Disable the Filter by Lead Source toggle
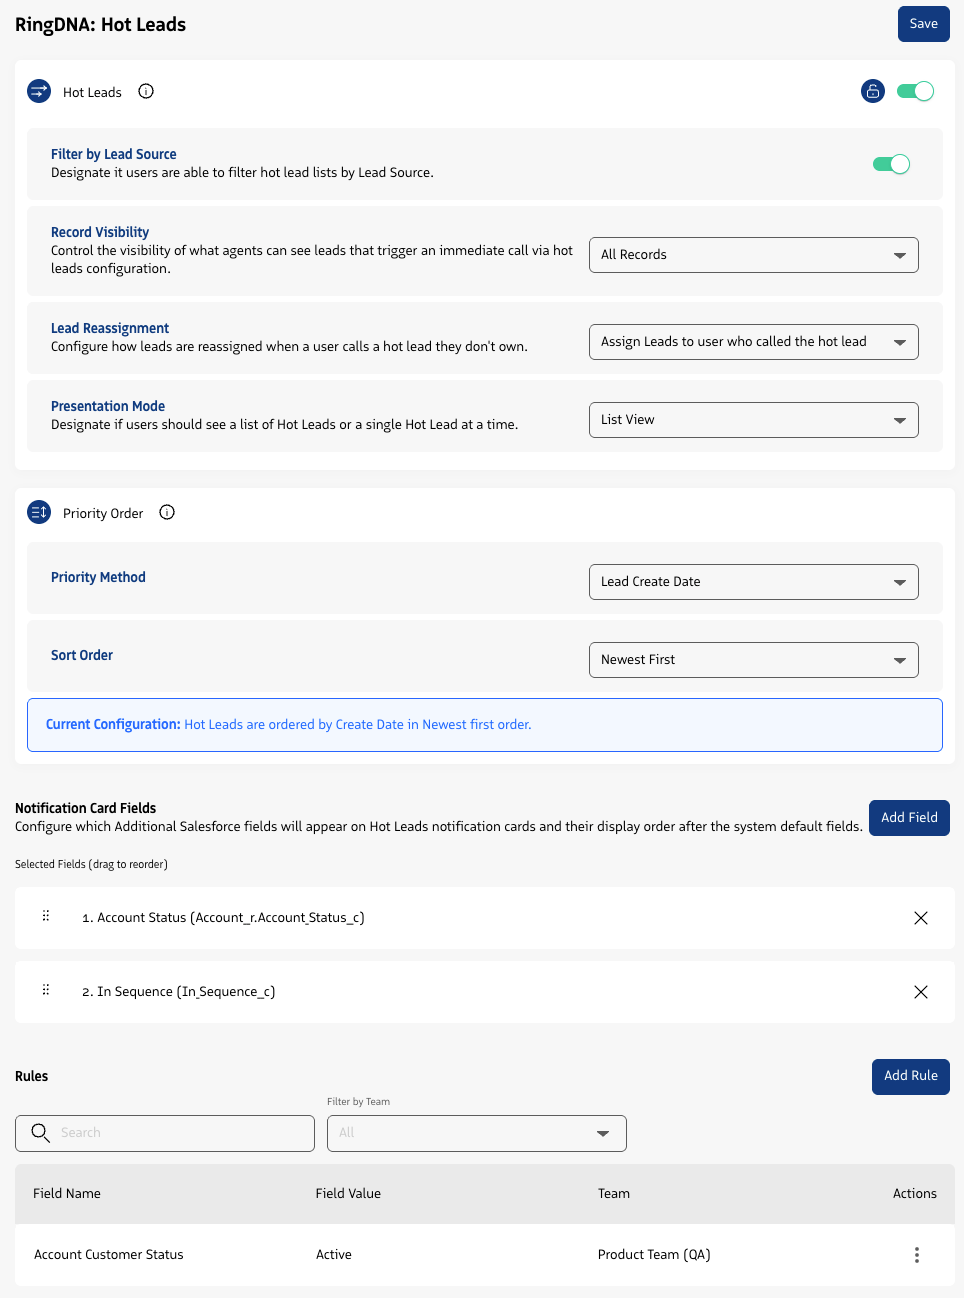This screenshot has width=964, height=1298. click(891, 164)
